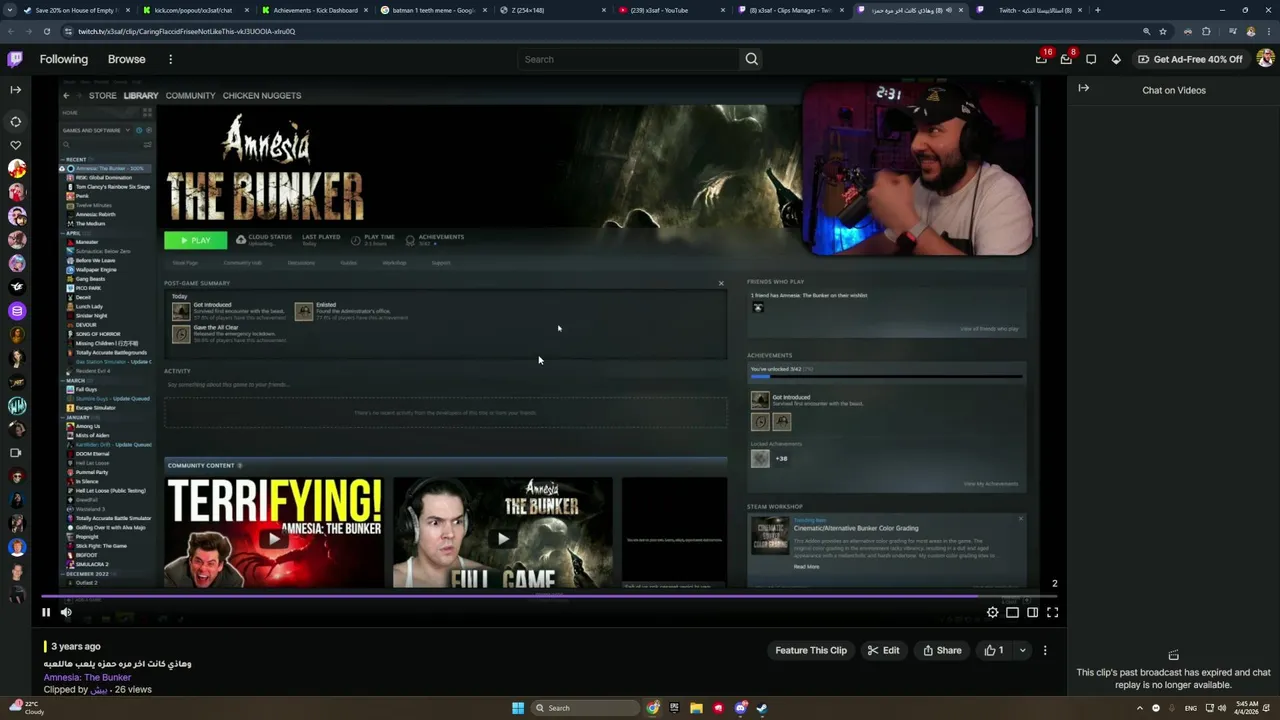Bookmark this page with the star
Viewport: 1280px width, 720px height.
pyautogui.click(x=1164, y=31)
